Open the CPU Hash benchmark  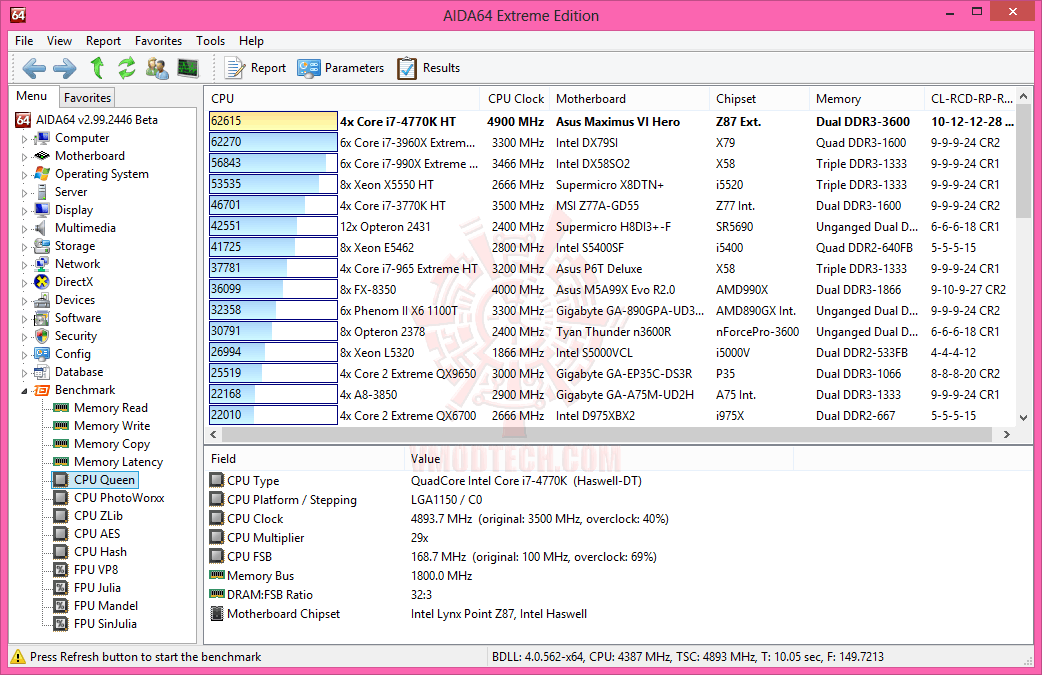coord(100,551)
